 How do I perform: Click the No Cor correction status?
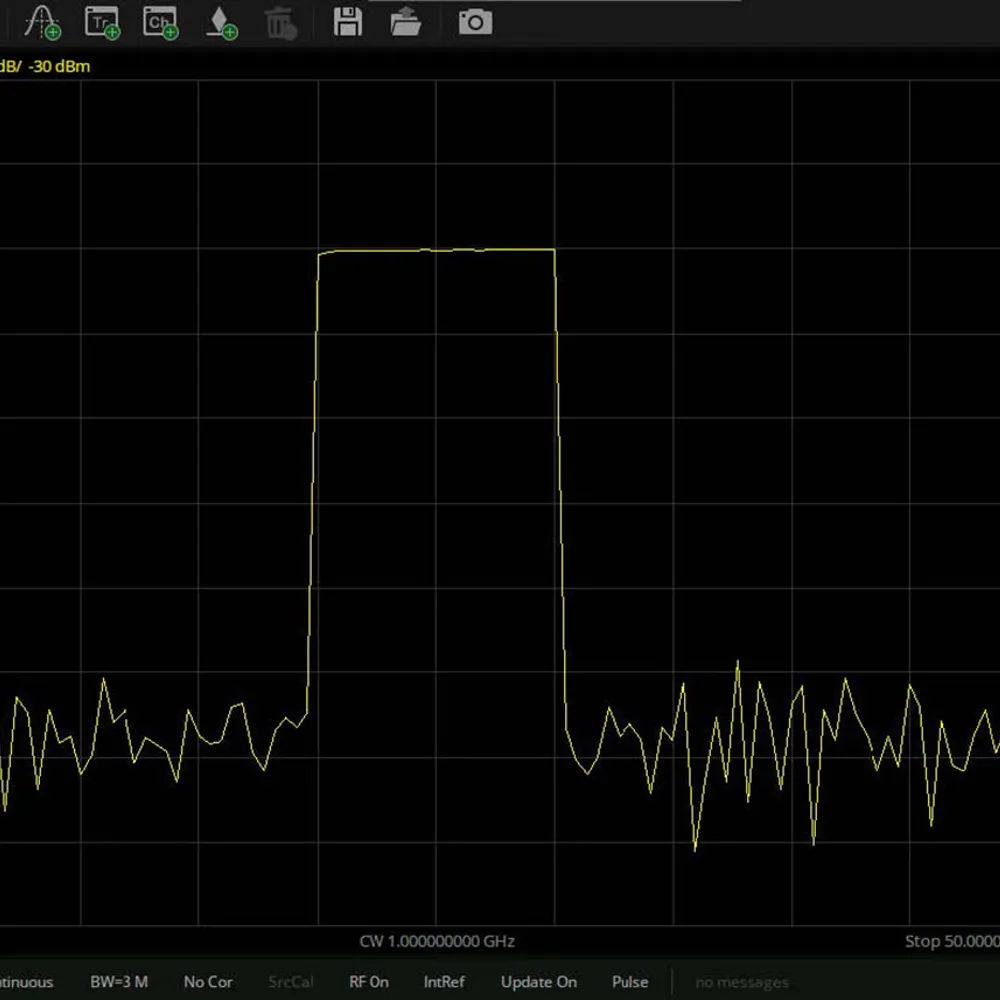[208, 982]
